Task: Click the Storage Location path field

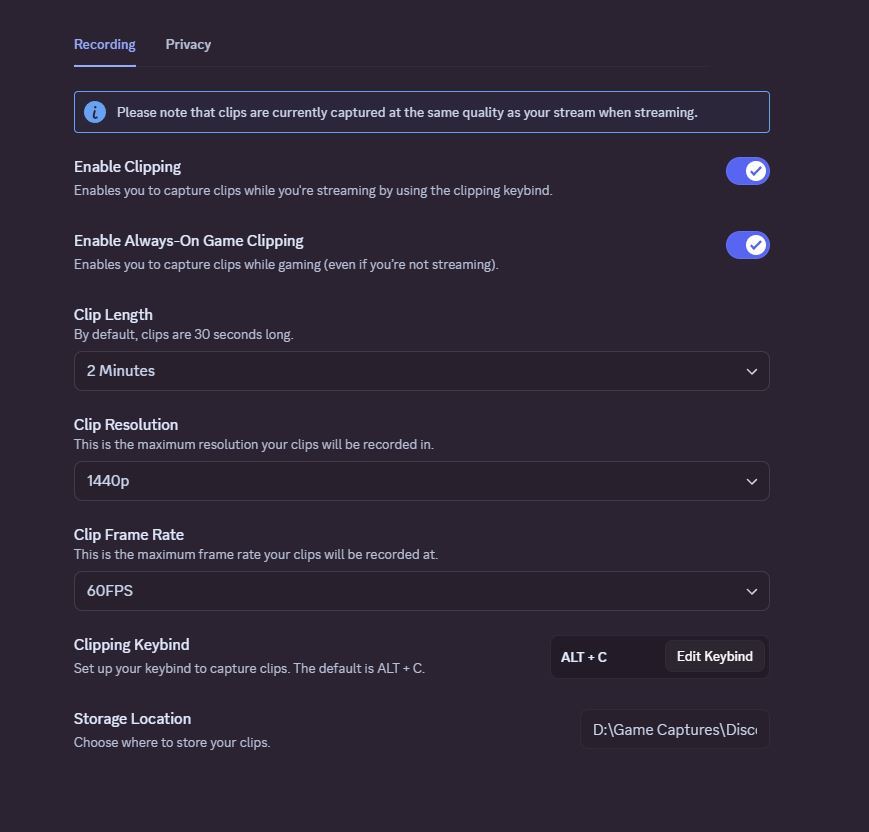Action: [675, 730]
